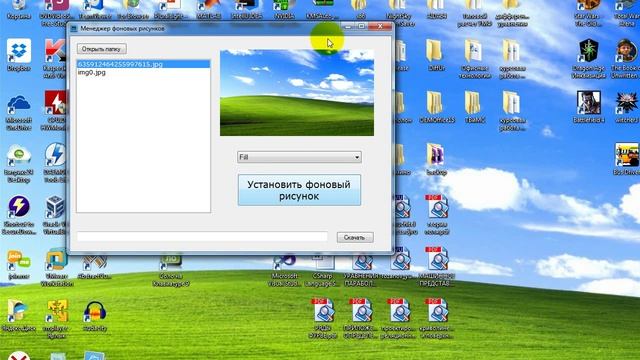Click the Менеджер фоновых рисунков title icon
This screenshot has width=640, height=360.
pyautogui.click(x=74, y=29)
